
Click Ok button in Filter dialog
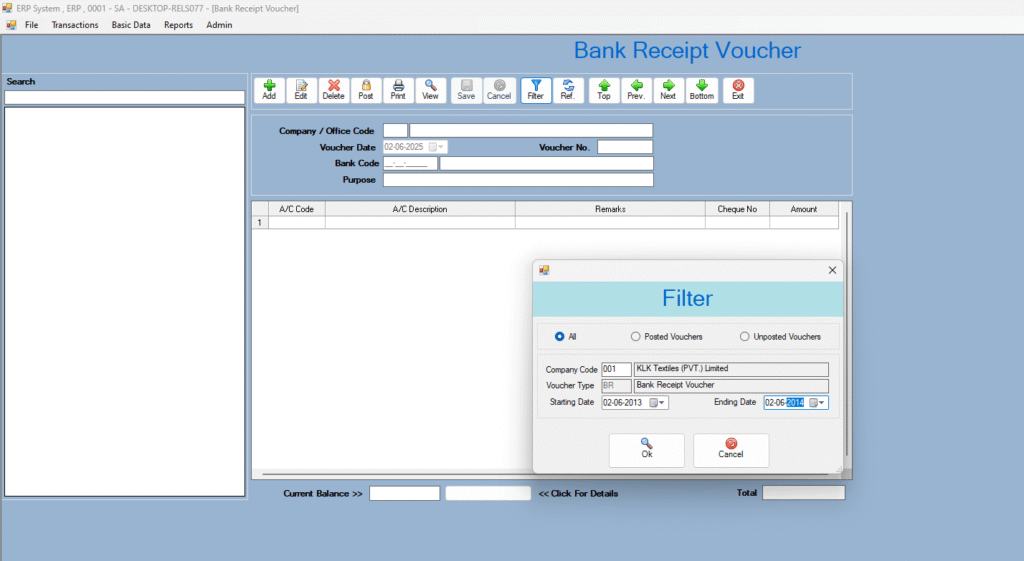tap(646, 450)
